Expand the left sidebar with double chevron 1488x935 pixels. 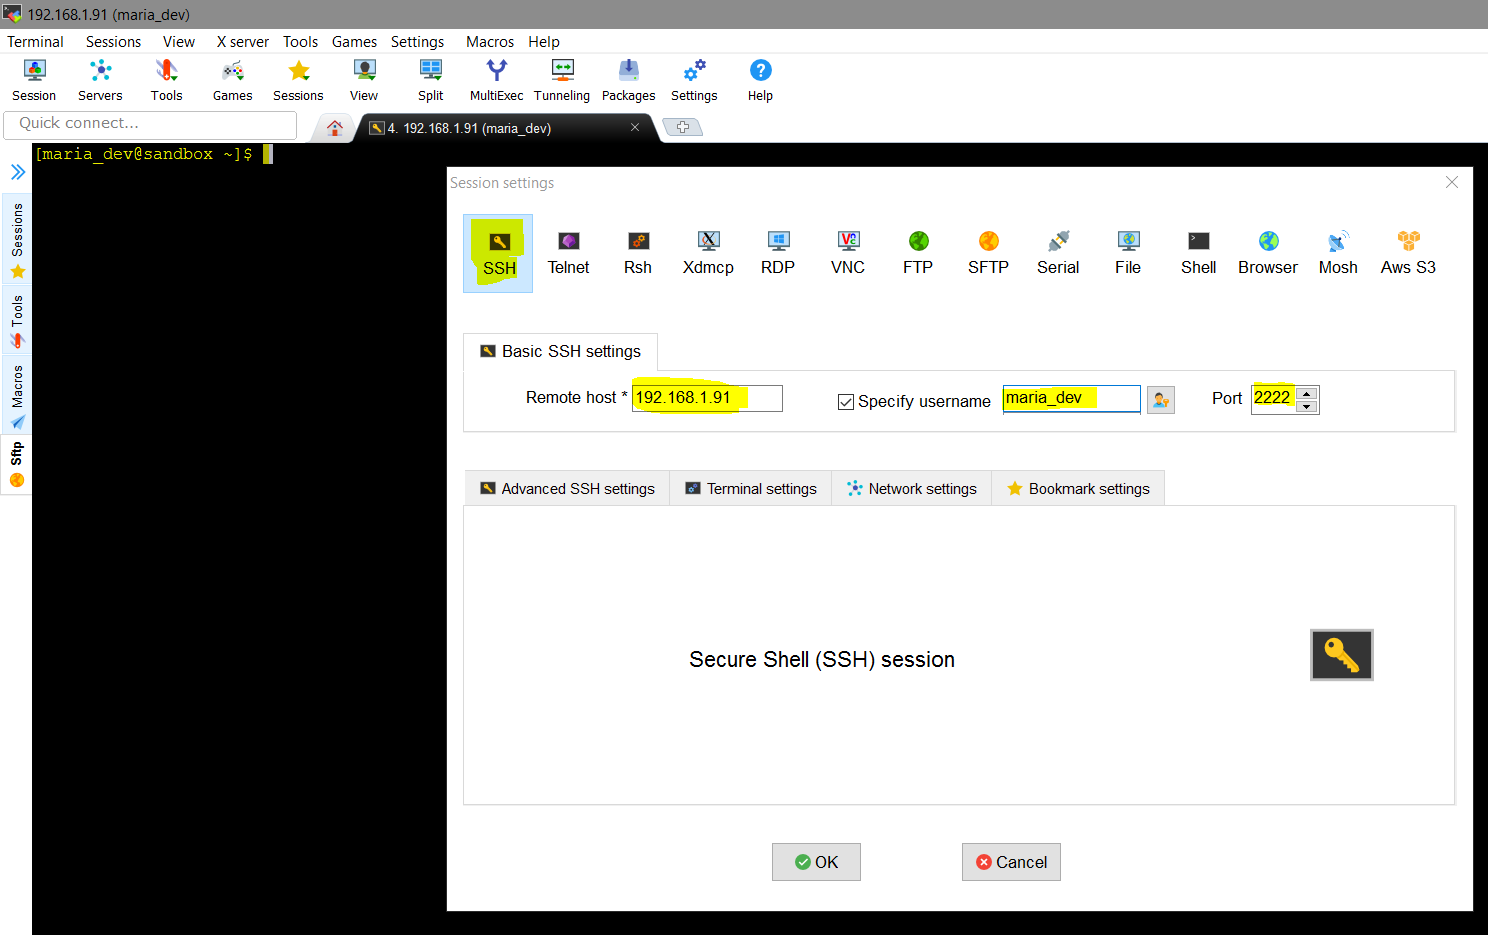pyautogui.click(x=17, y=172)
